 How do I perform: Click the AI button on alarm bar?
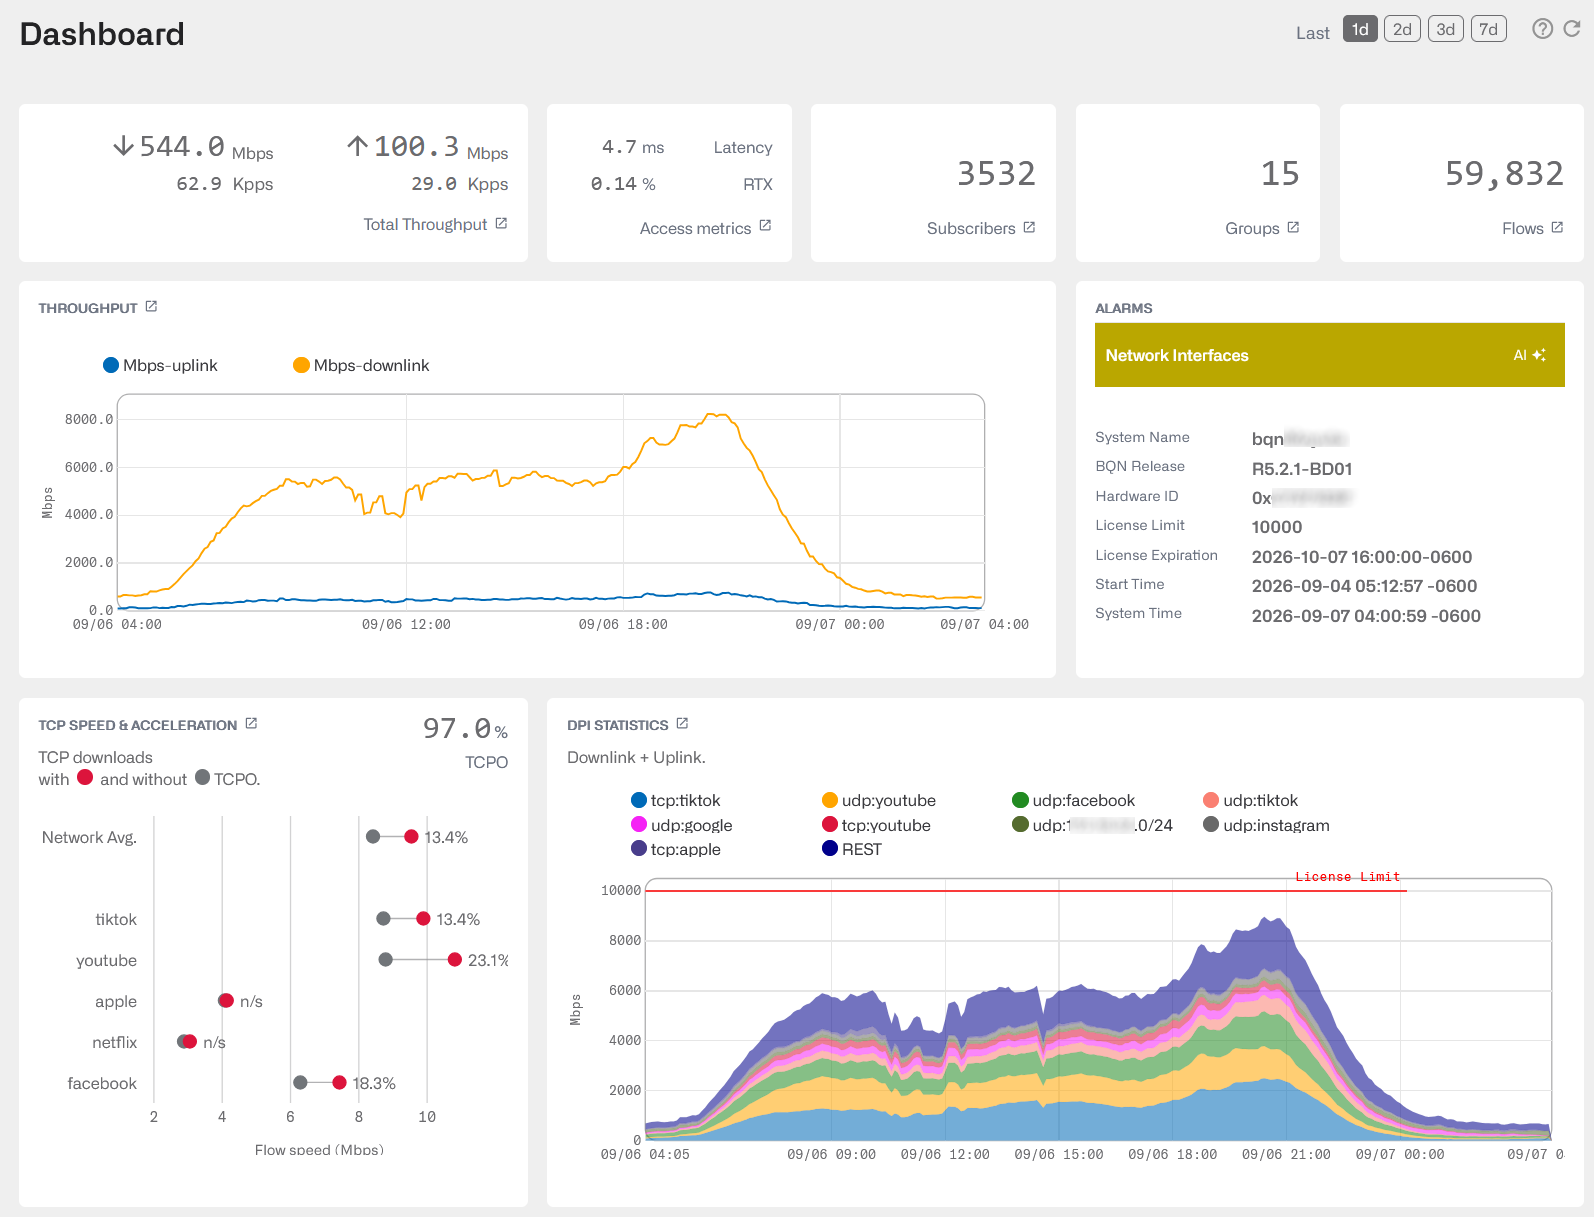[1529, 355]
